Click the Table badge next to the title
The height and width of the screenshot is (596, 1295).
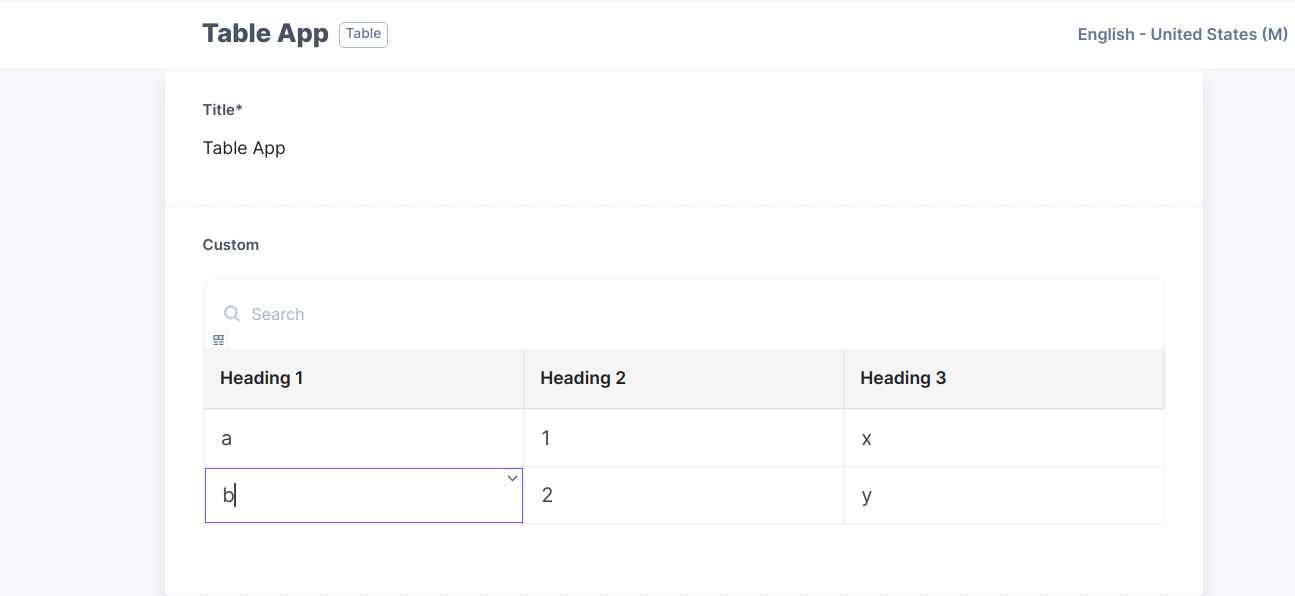pos(363,34)
